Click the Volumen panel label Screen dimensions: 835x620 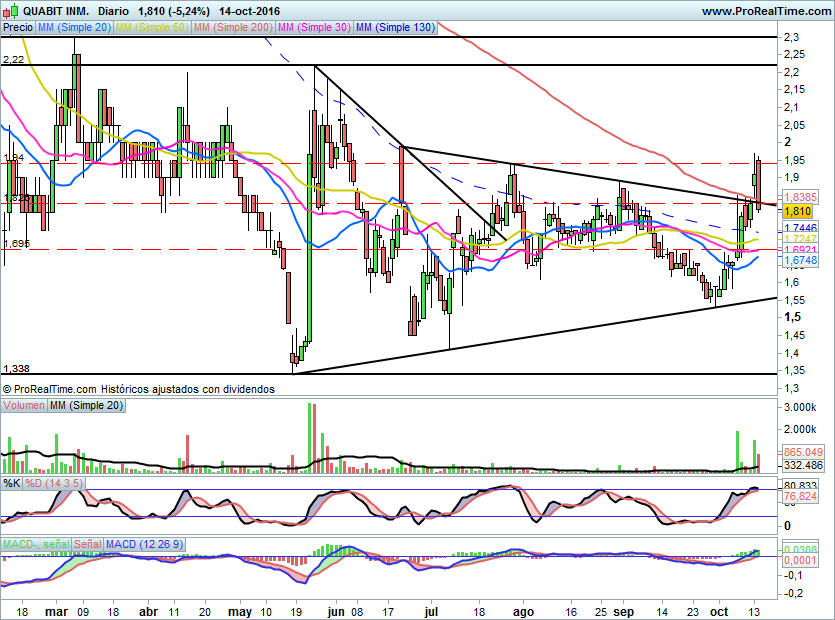click(x=24, y=406)
